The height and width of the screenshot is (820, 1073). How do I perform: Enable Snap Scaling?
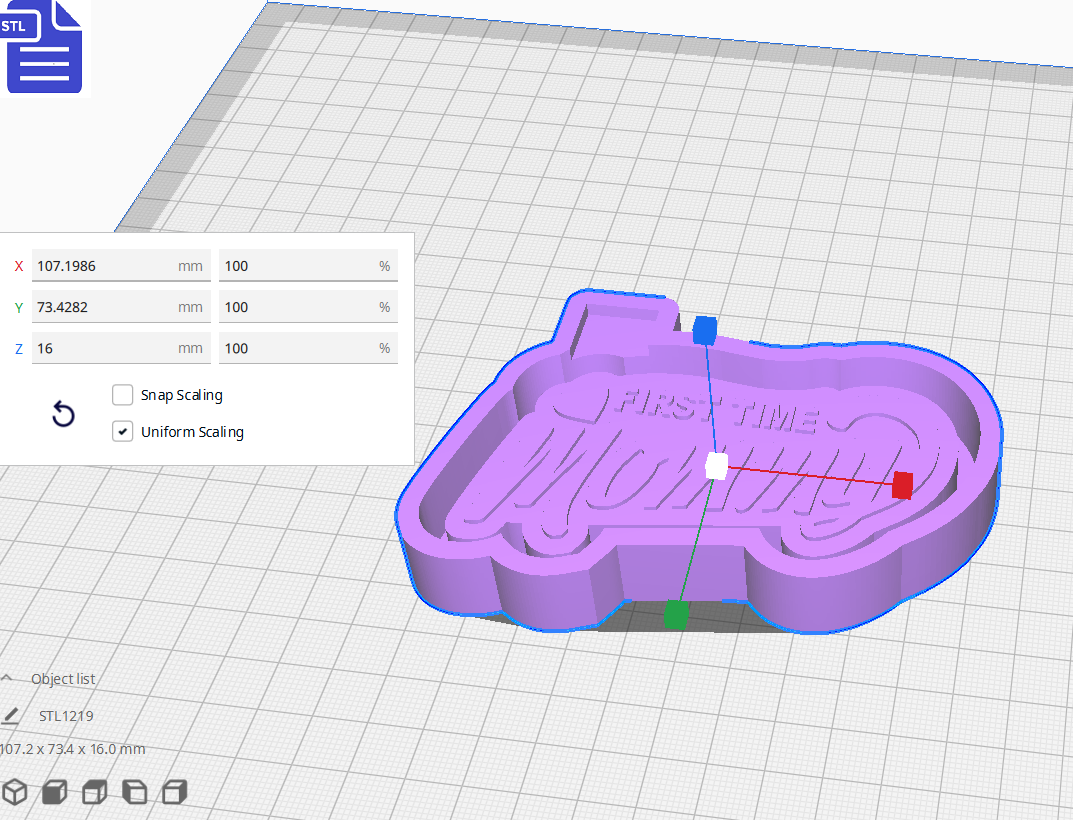coord(122,395)
